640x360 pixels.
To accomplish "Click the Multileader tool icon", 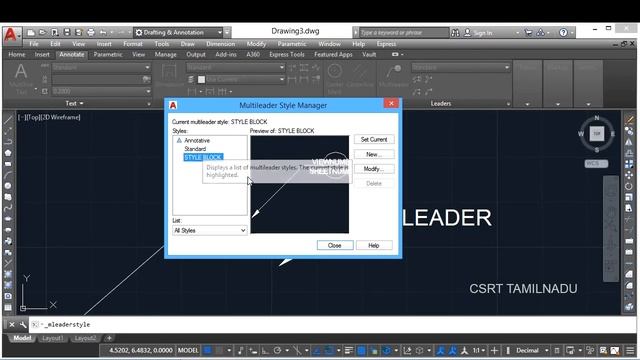I will click(393, 72).
